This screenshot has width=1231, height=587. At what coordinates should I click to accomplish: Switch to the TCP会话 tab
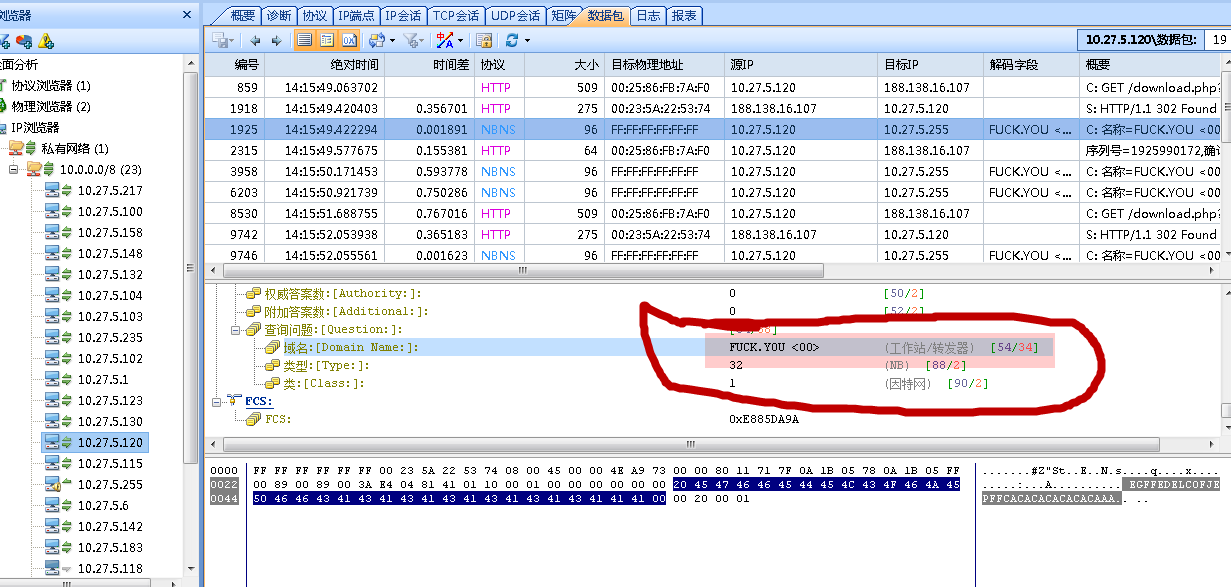point(456,15)
